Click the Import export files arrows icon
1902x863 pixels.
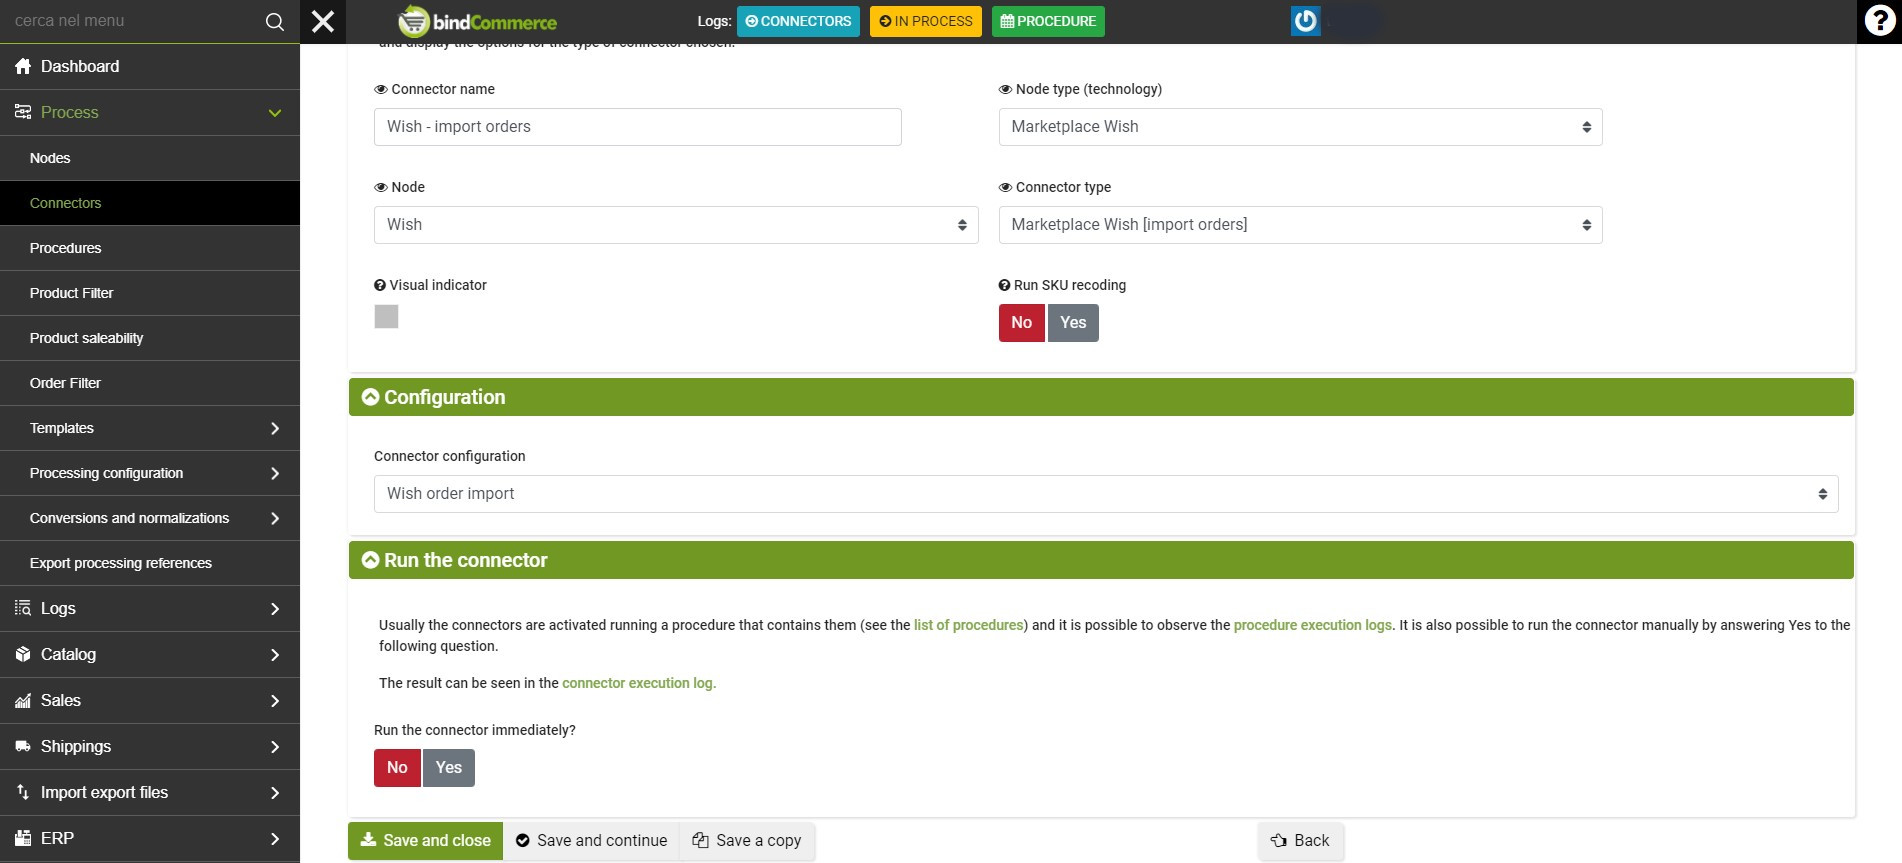[23, 792]
